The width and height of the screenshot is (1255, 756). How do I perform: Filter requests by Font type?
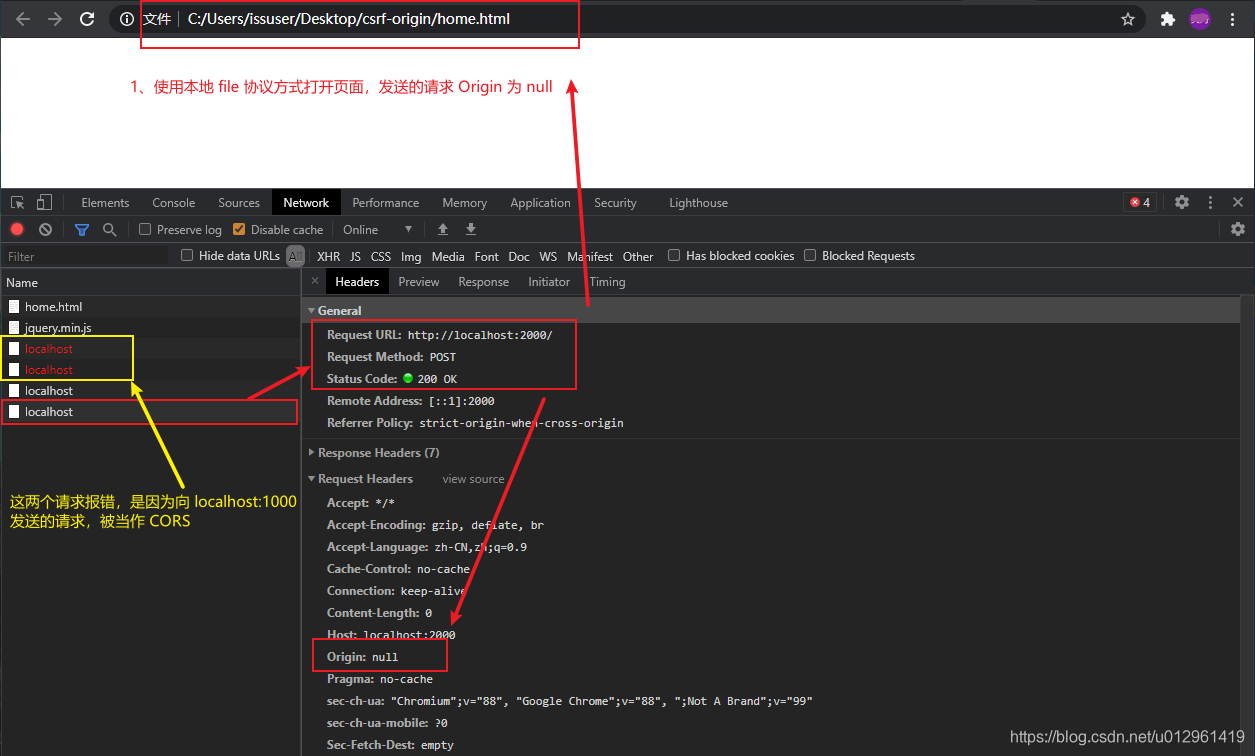pos(487,256)
